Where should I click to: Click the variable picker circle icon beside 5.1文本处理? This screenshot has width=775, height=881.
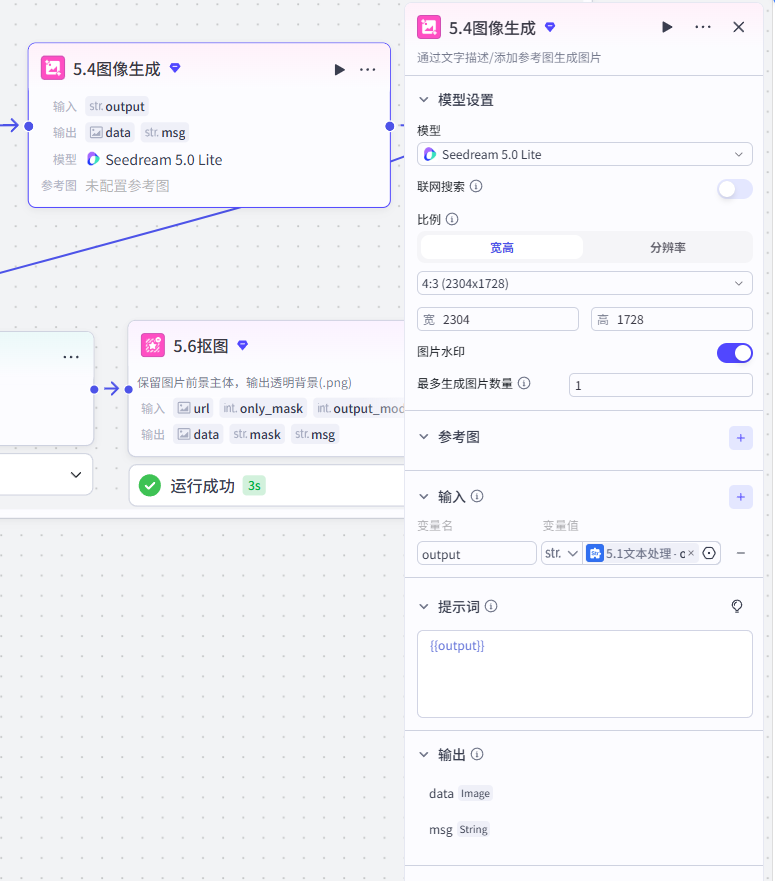click(709, 553)
